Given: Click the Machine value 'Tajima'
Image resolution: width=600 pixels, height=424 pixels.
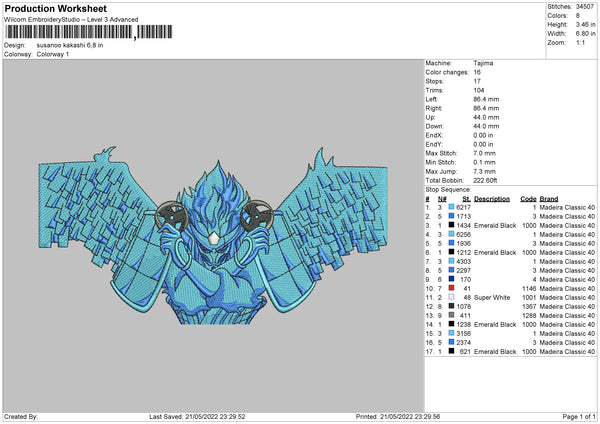Looking at the screenshot, I should tap(483, 63).
